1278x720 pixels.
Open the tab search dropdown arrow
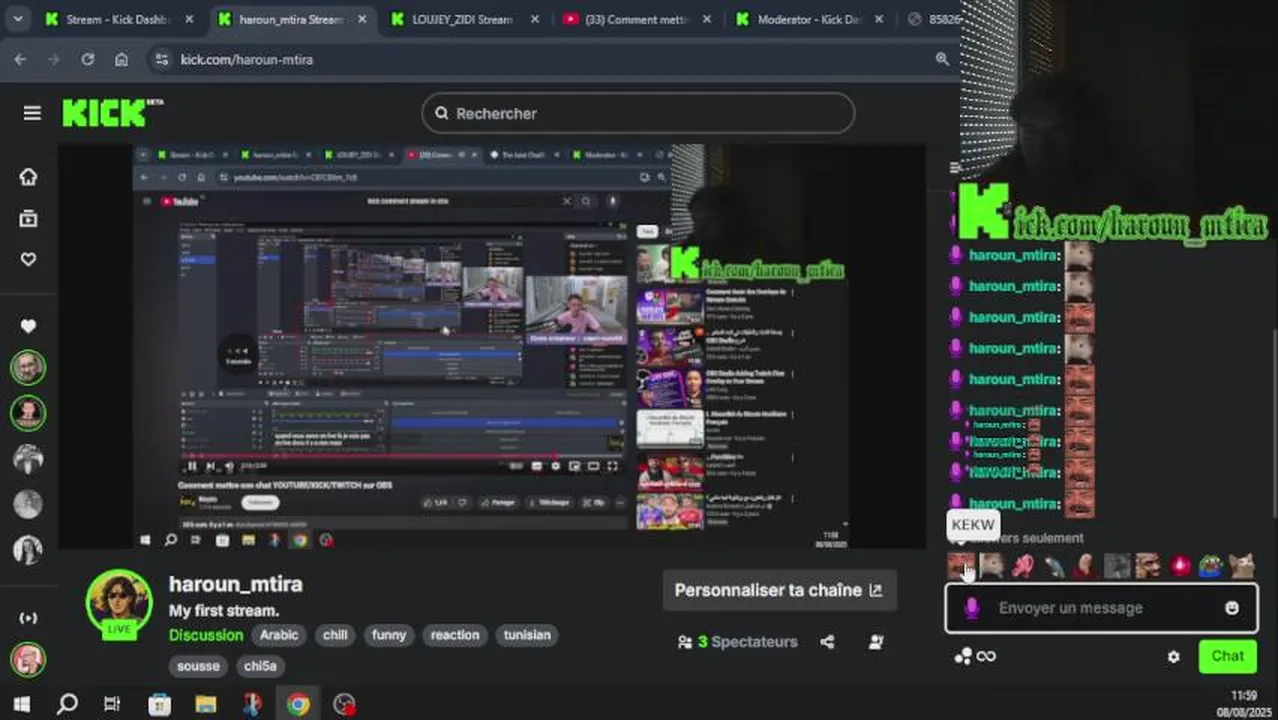coord(18,19)
